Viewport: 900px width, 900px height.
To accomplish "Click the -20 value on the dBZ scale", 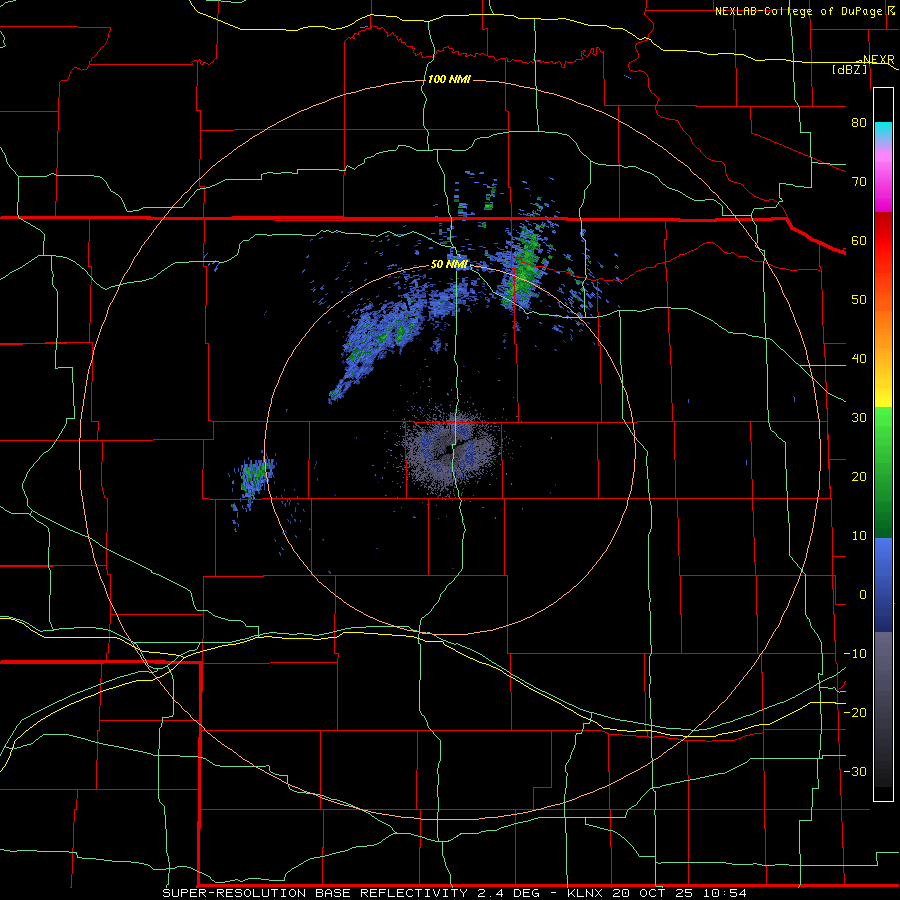I will (x=855, y=712).
